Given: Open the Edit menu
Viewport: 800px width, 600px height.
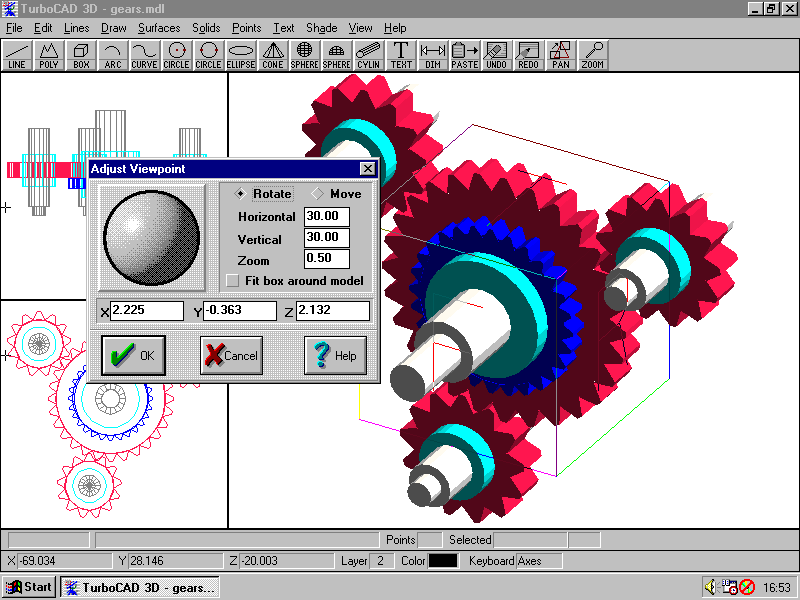Looking at the screenshot, I should (x=43, y=28).
